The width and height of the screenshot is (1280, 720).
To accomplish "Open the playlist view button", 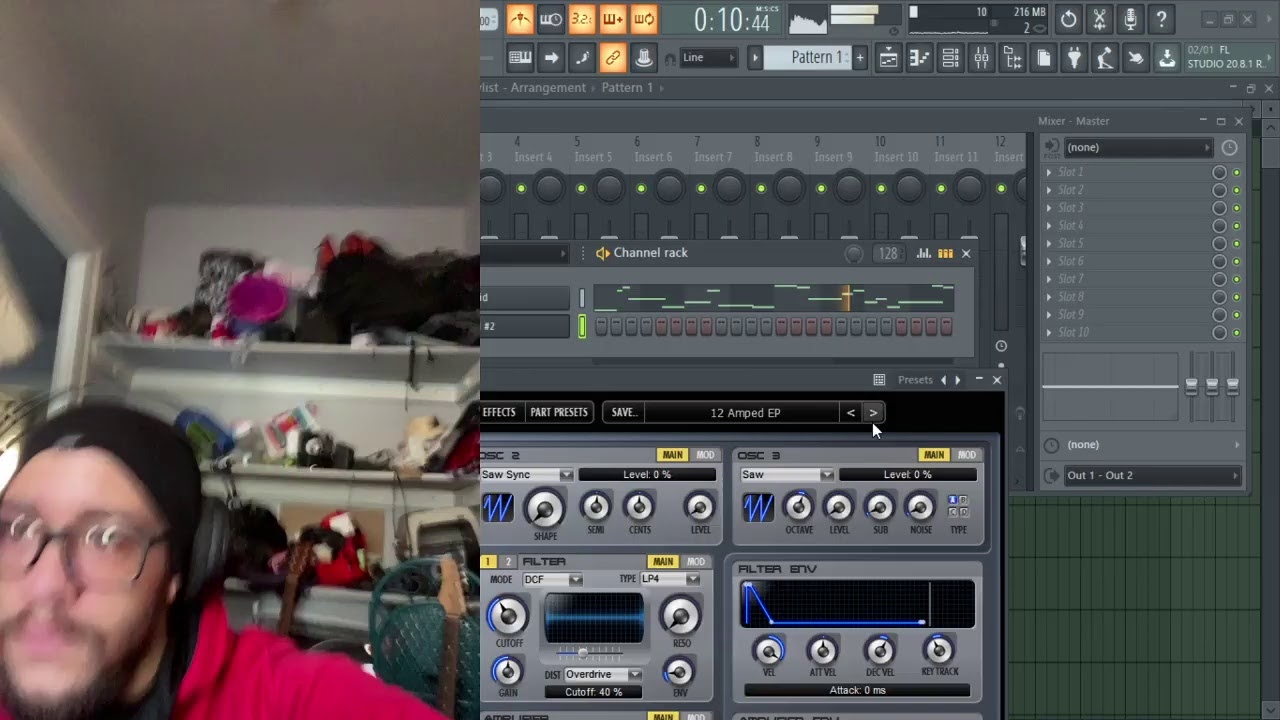I will (888, 59).
